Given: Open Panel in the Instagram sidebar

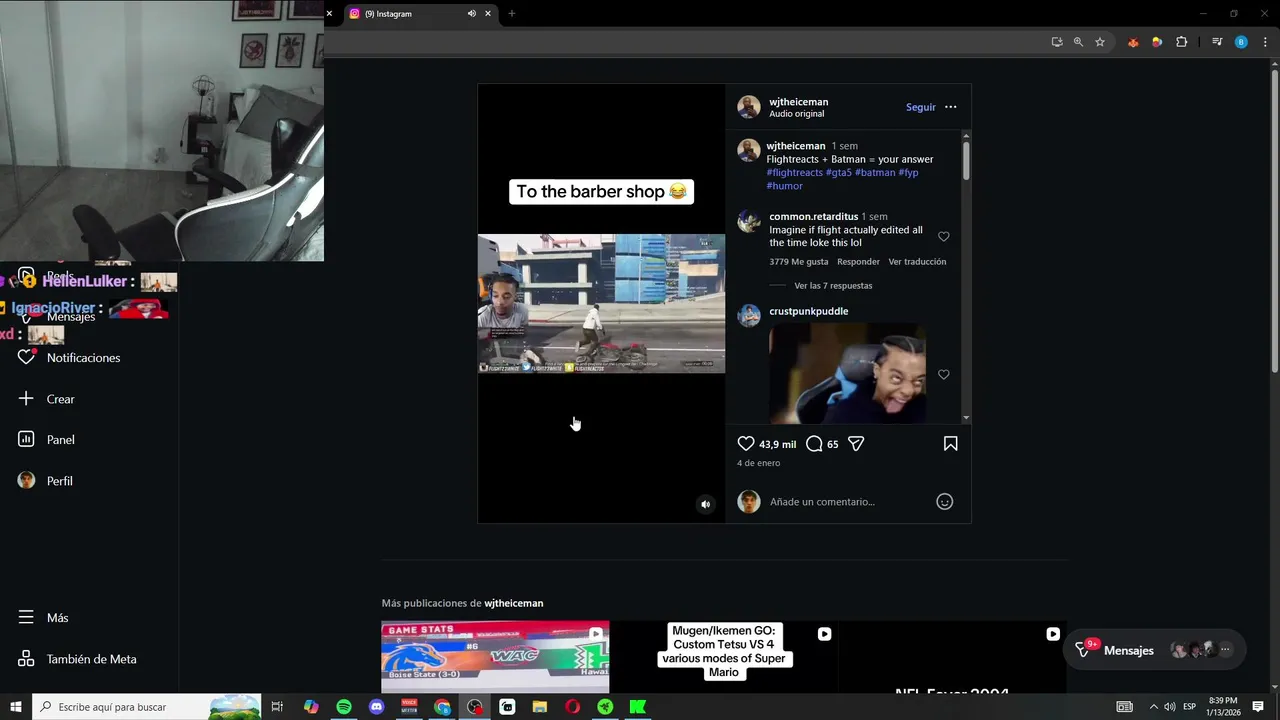Looking at the screenshot, I should click(x=46, y=440).
